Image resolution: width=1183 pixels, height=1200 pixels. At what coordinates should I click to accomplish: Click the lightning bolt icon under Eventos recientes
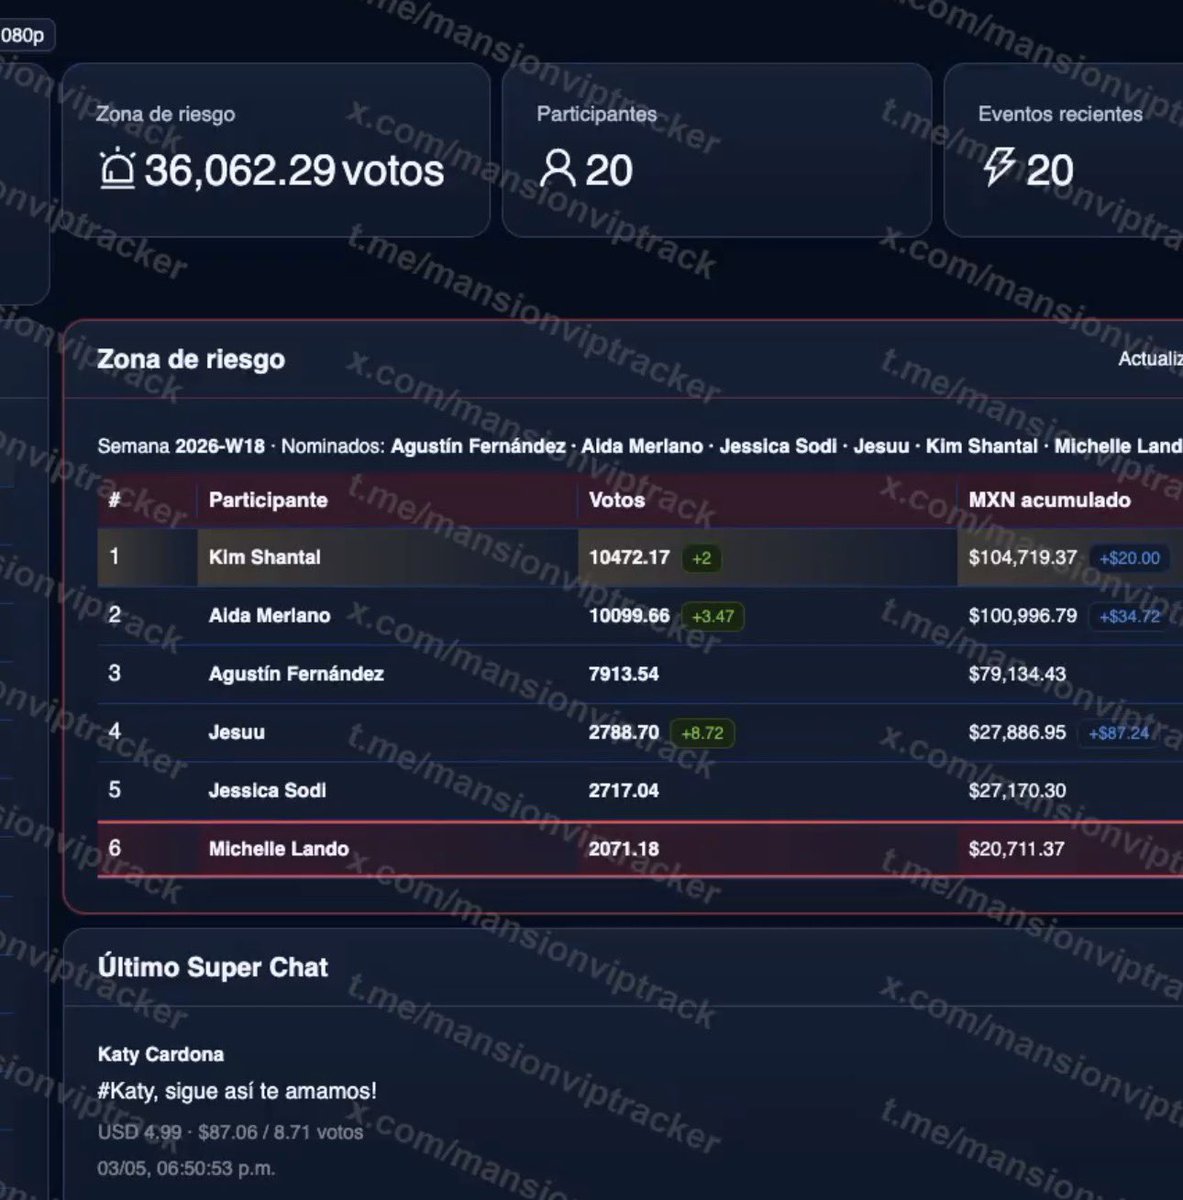pos(998,168)
